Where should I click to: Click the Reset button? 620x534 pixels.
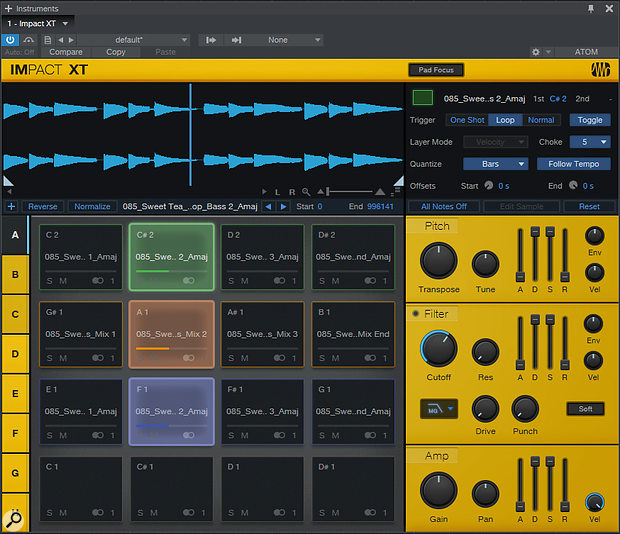pyautogui.click(x=589, y=206)
